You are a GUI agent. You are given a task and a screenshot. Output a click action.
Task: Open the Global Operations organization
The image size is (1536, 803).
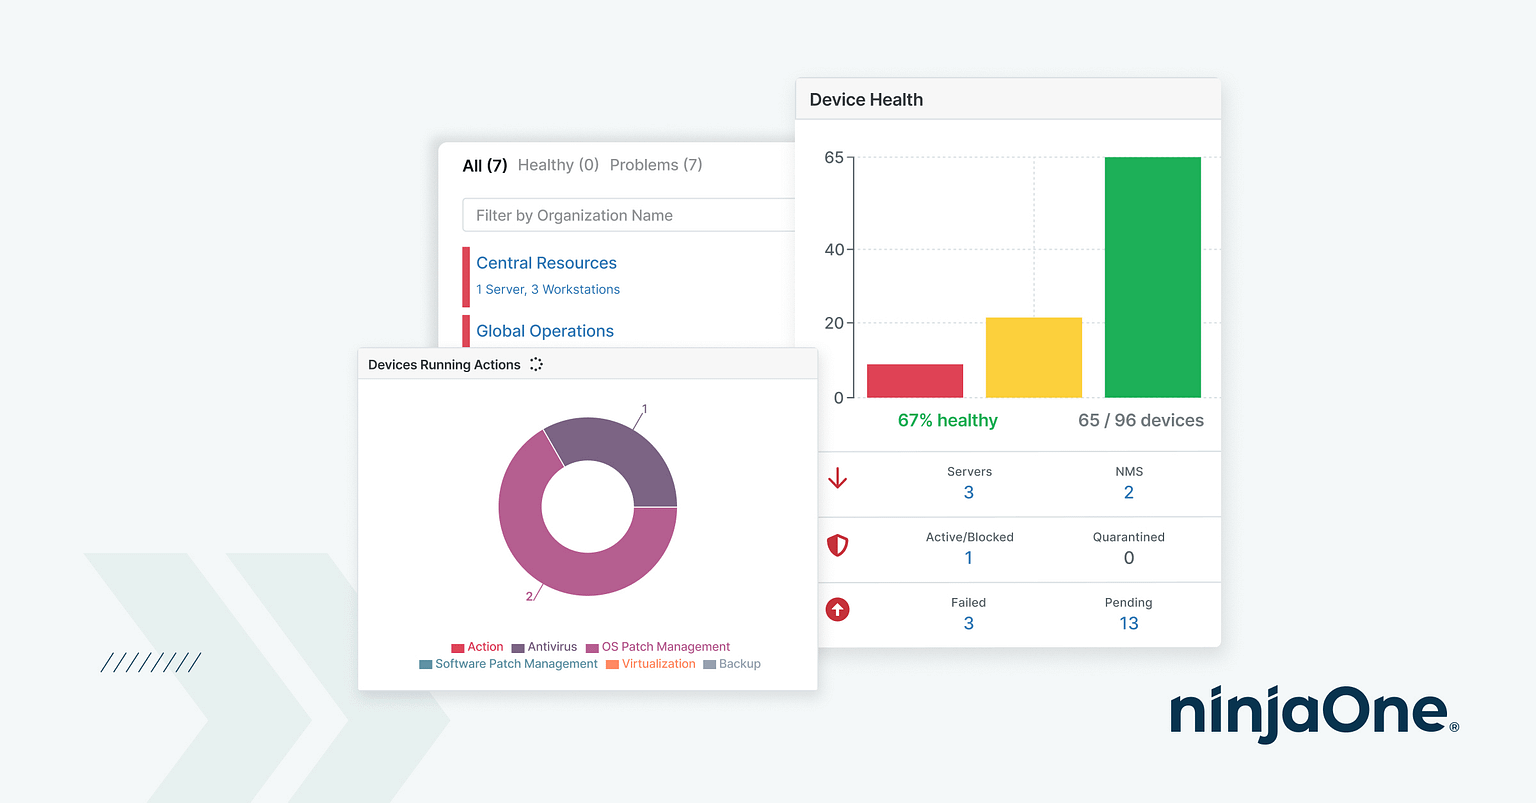point(544,330)
